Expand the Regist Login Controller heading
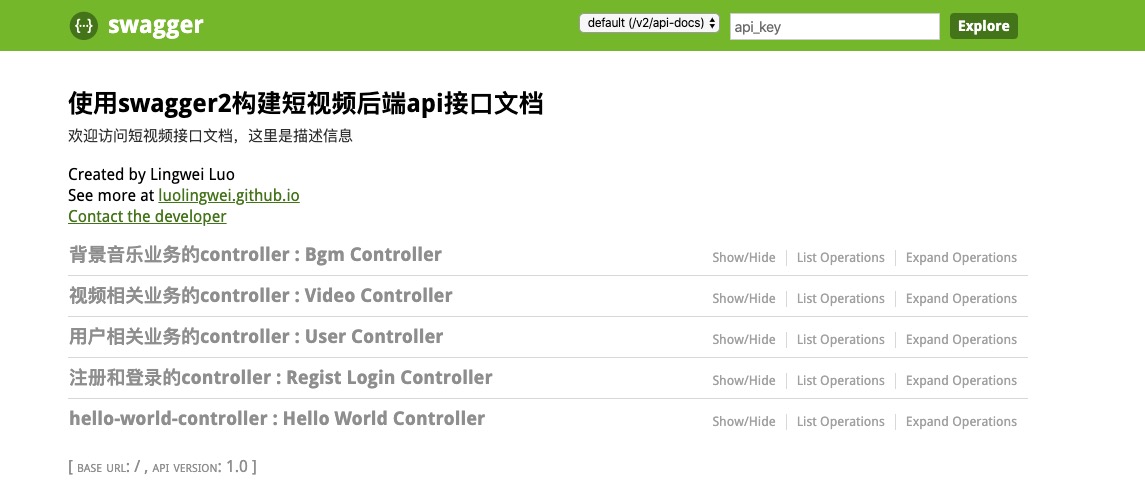 [x=280, y=377]
